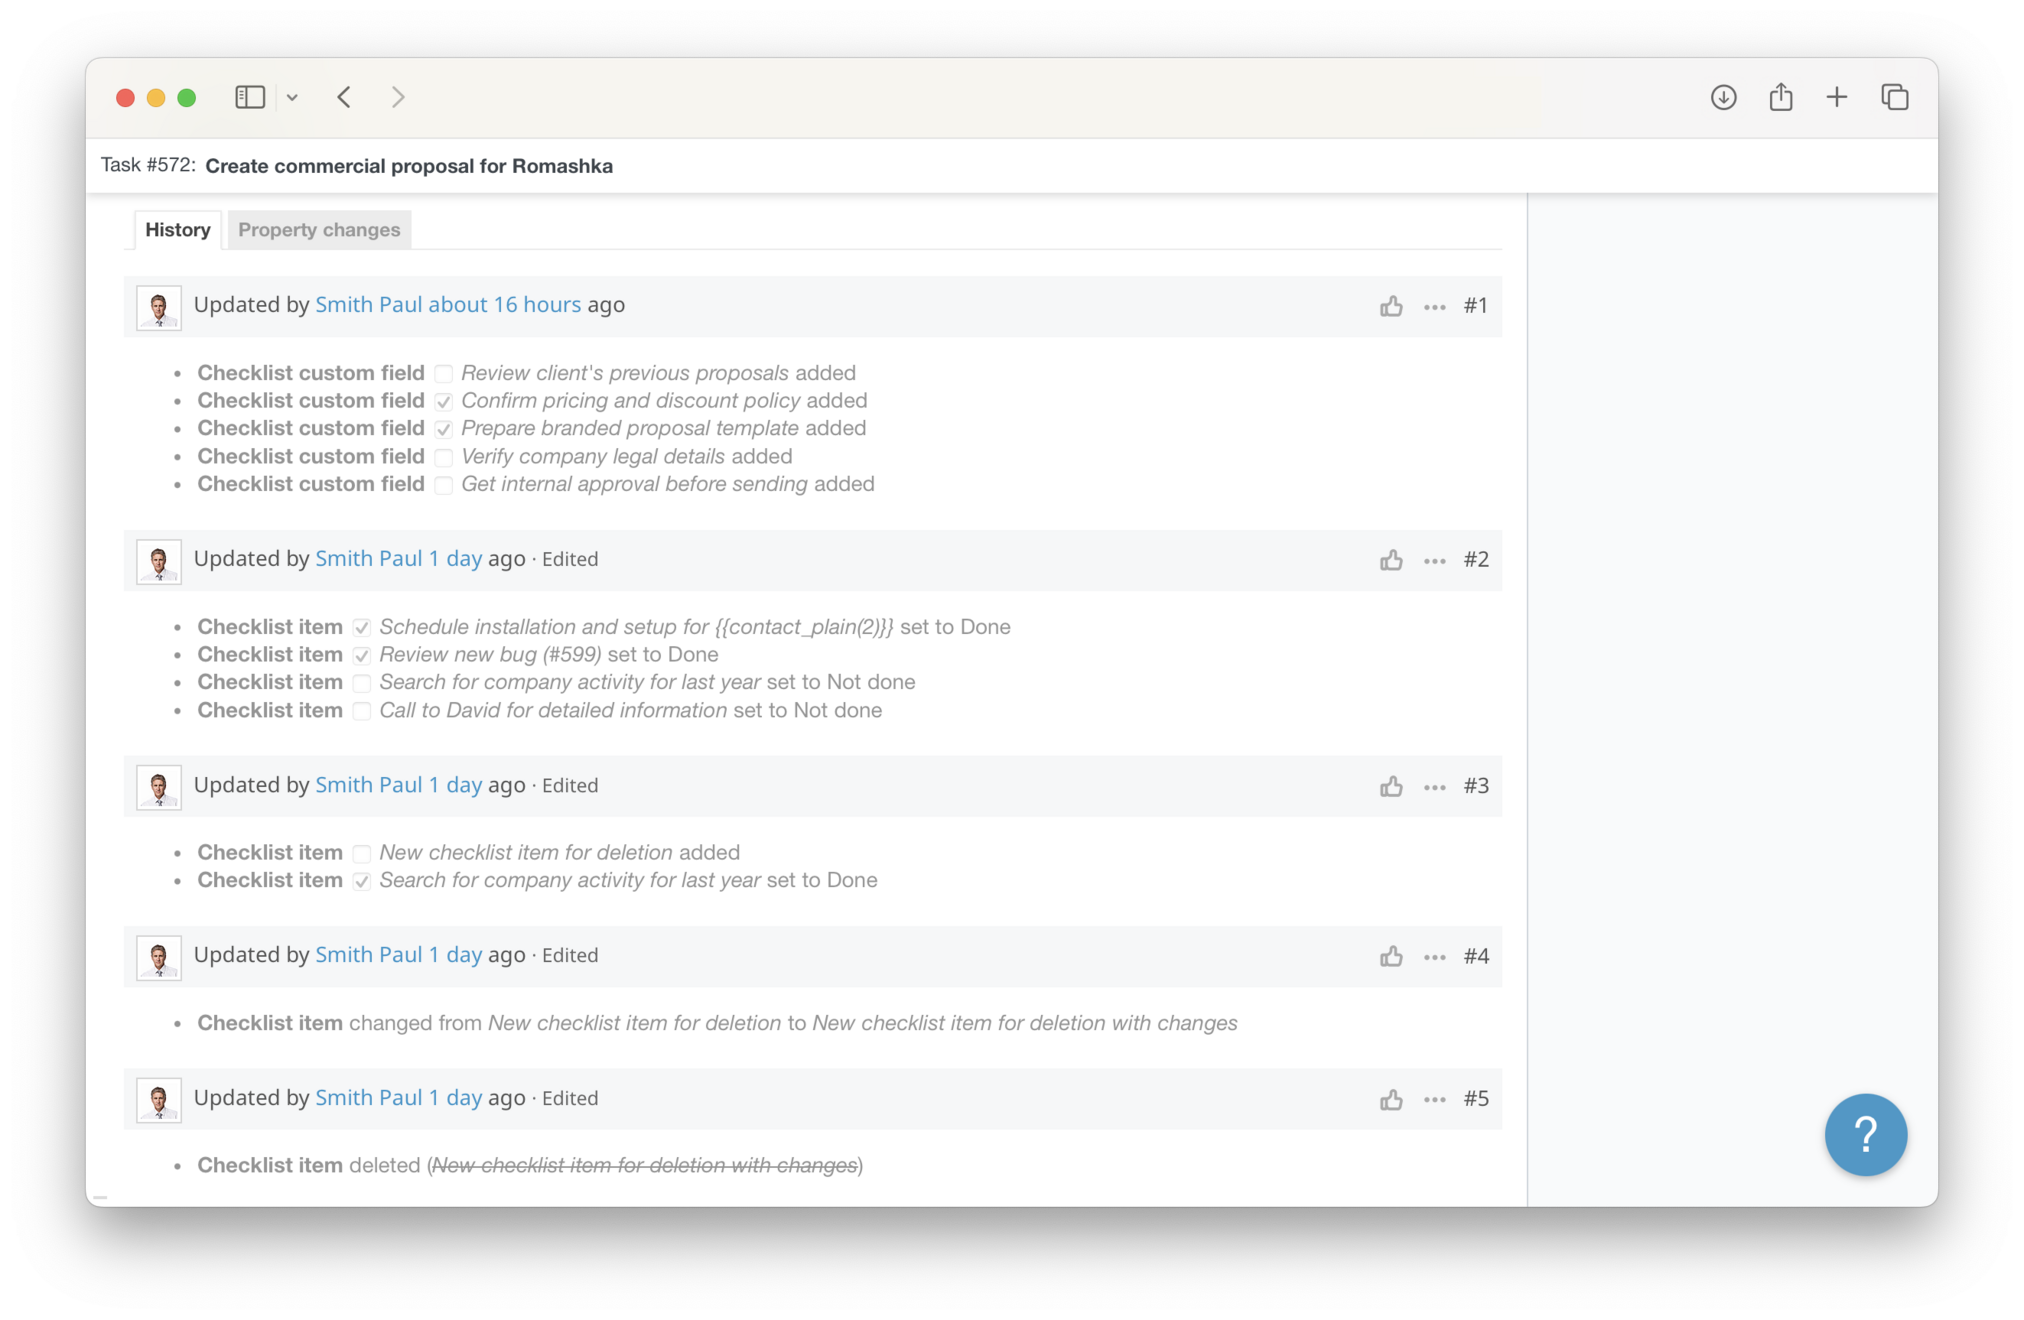Select the History tab
Viewport: 2024px width, 1320px height.
[177, 230]
